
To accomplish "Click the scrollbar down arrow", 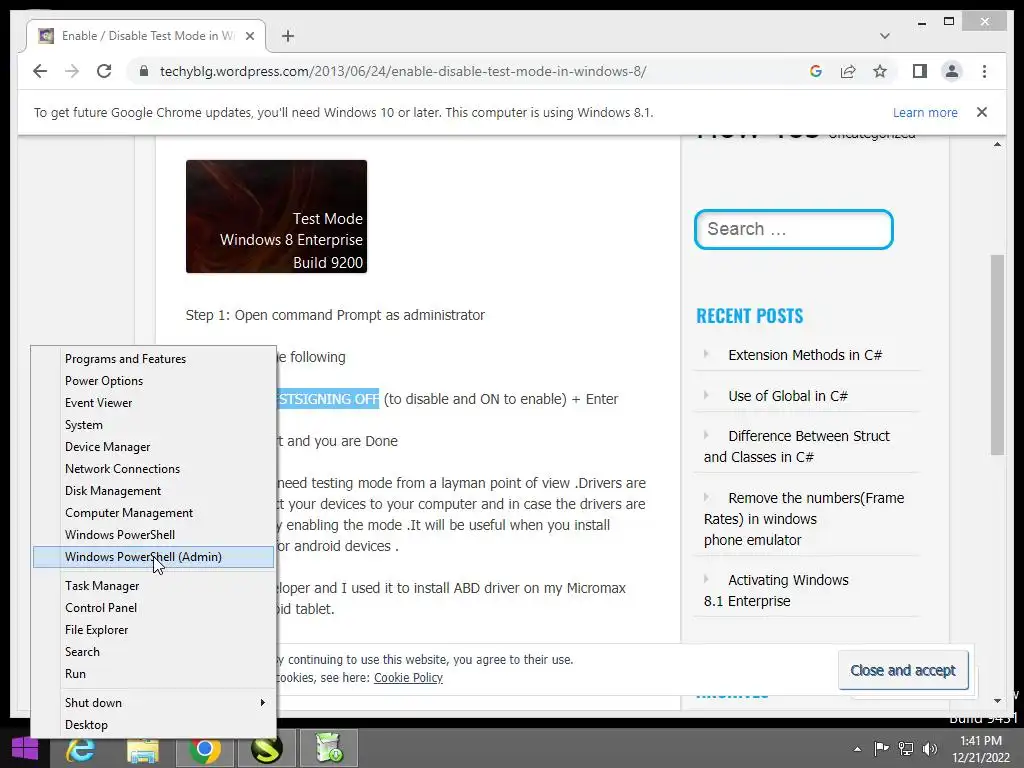I will pyautogui.click(x=997, y=701).
